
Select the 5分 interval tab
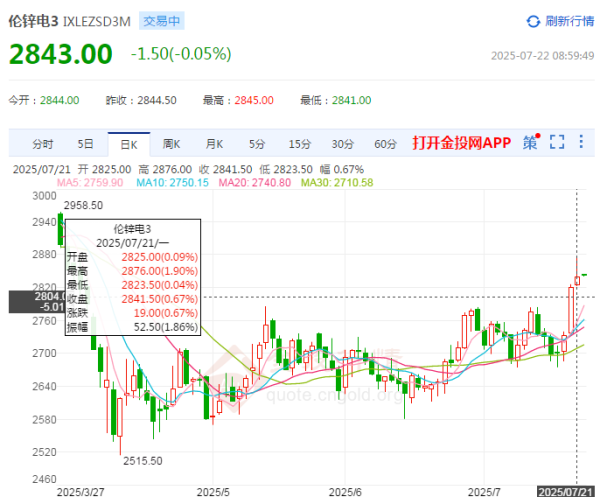pos(257,144)
